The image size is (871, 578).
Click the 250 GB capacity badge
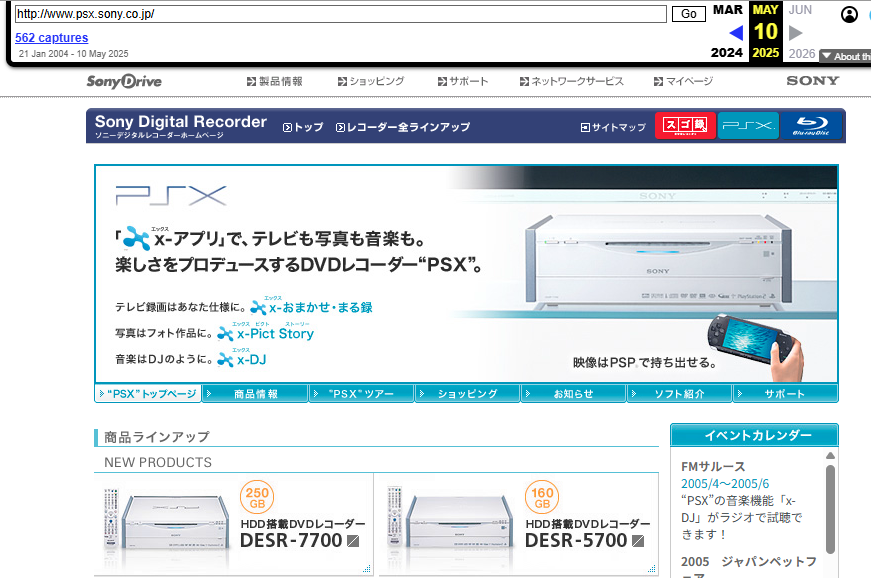[257, 497]
